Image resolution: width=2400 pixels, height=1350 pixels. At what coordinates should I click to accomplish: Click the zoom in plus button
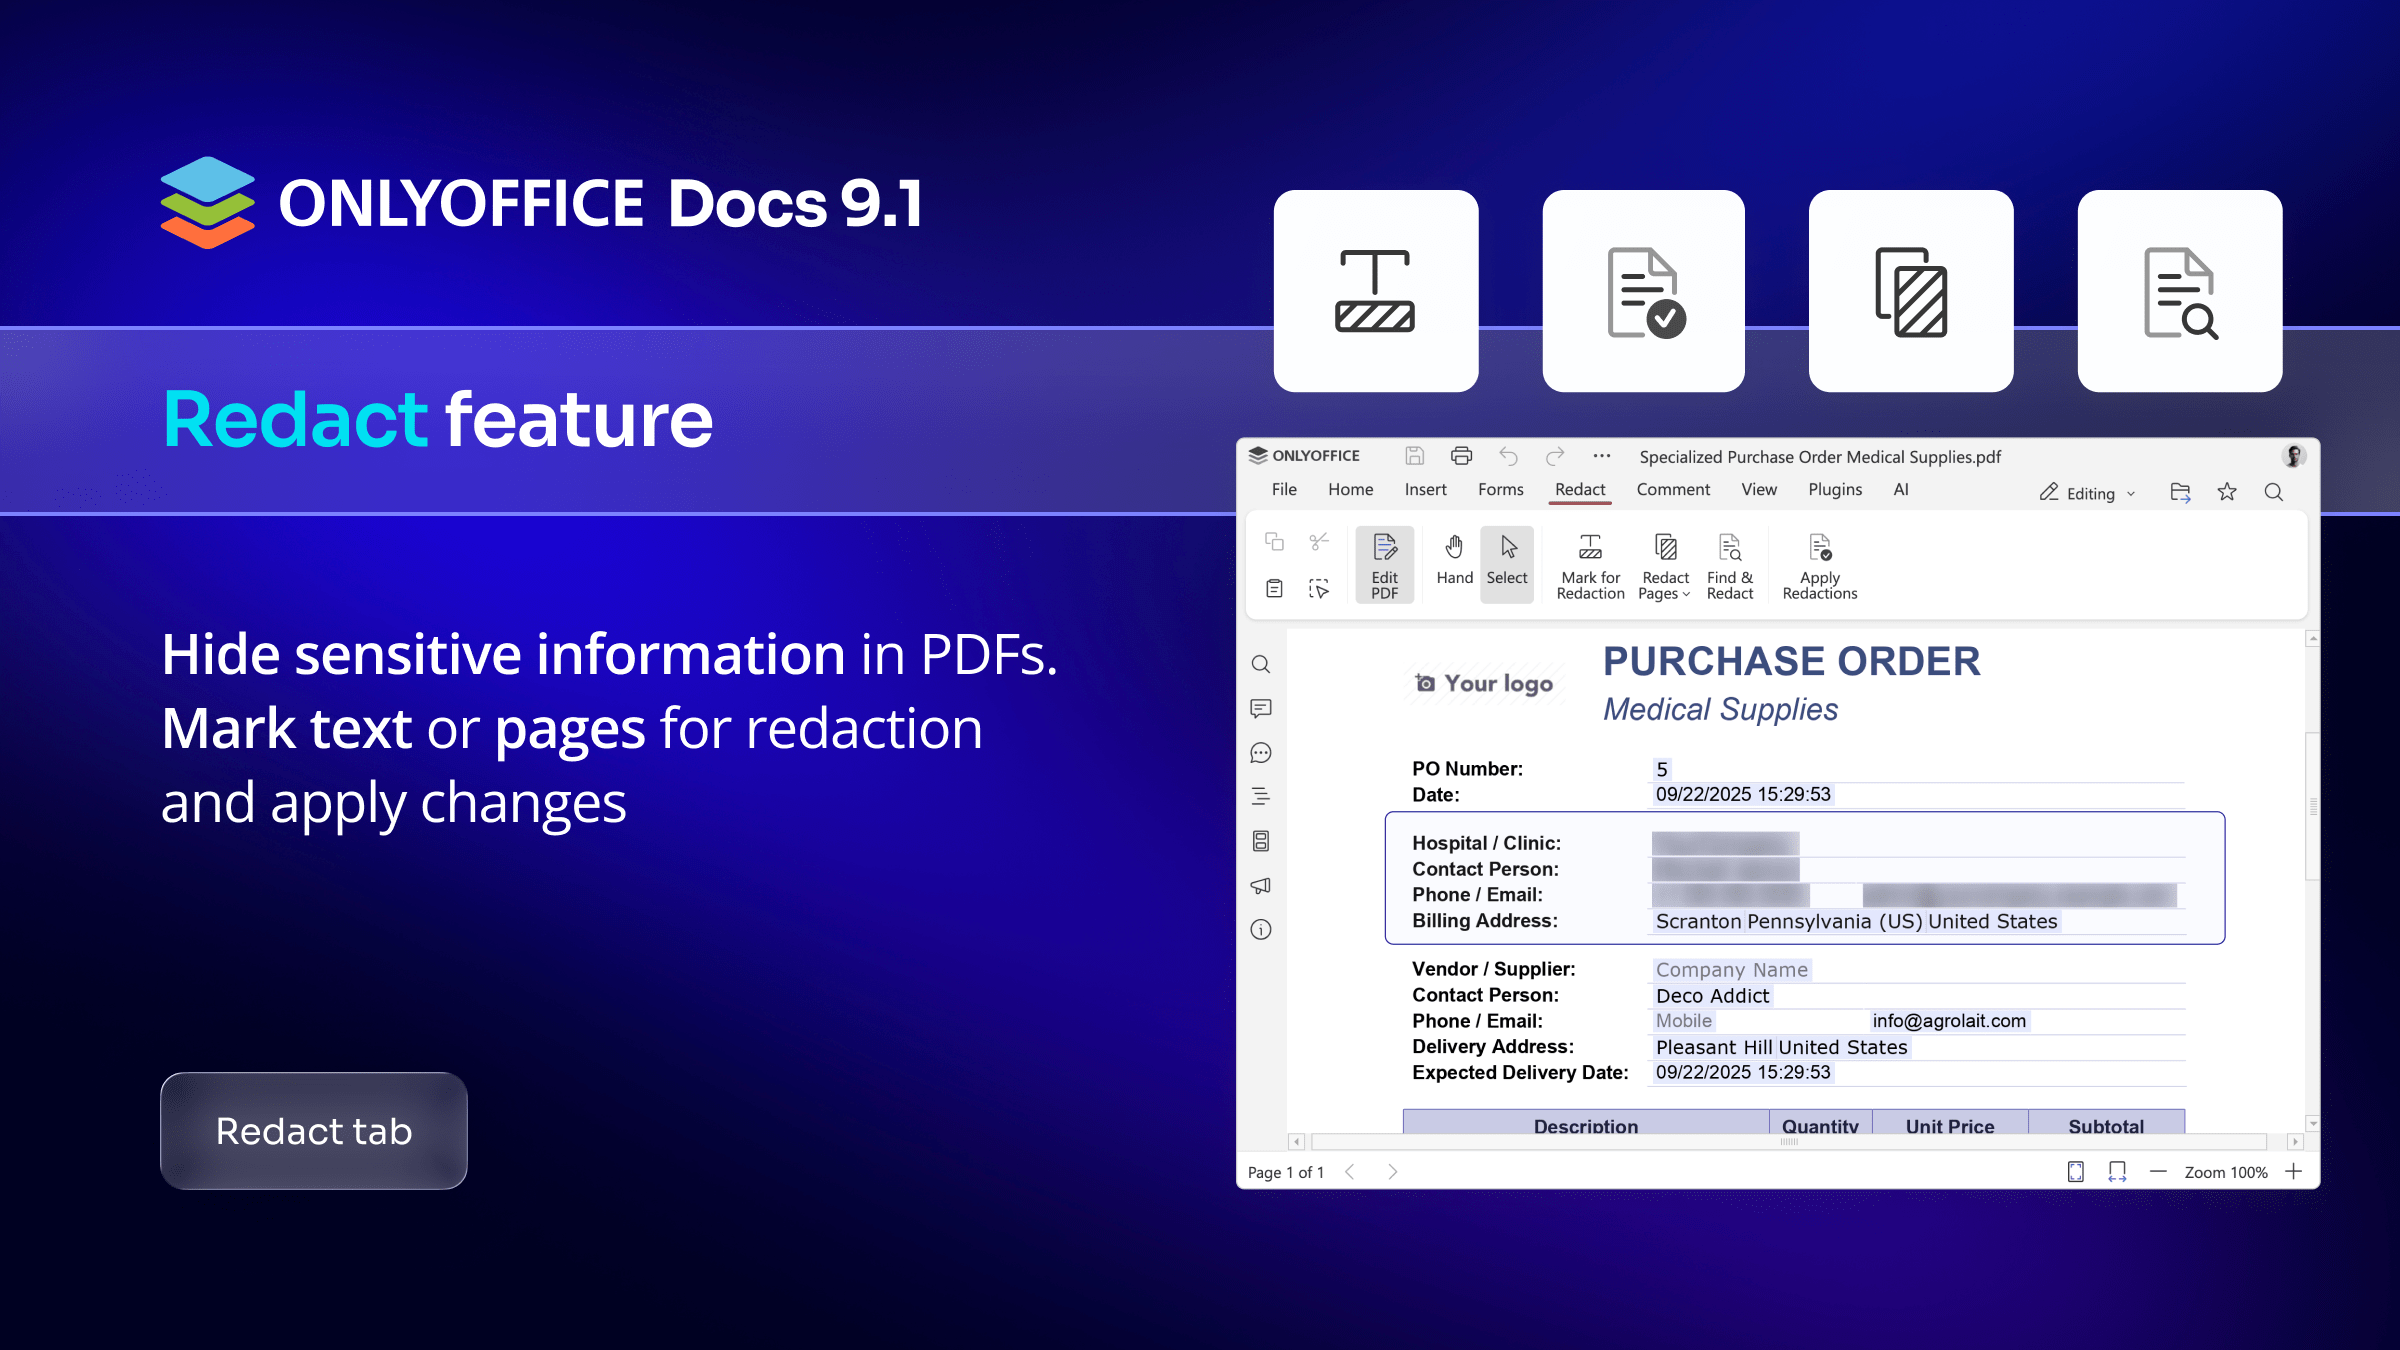(x=2294, y=1172)
